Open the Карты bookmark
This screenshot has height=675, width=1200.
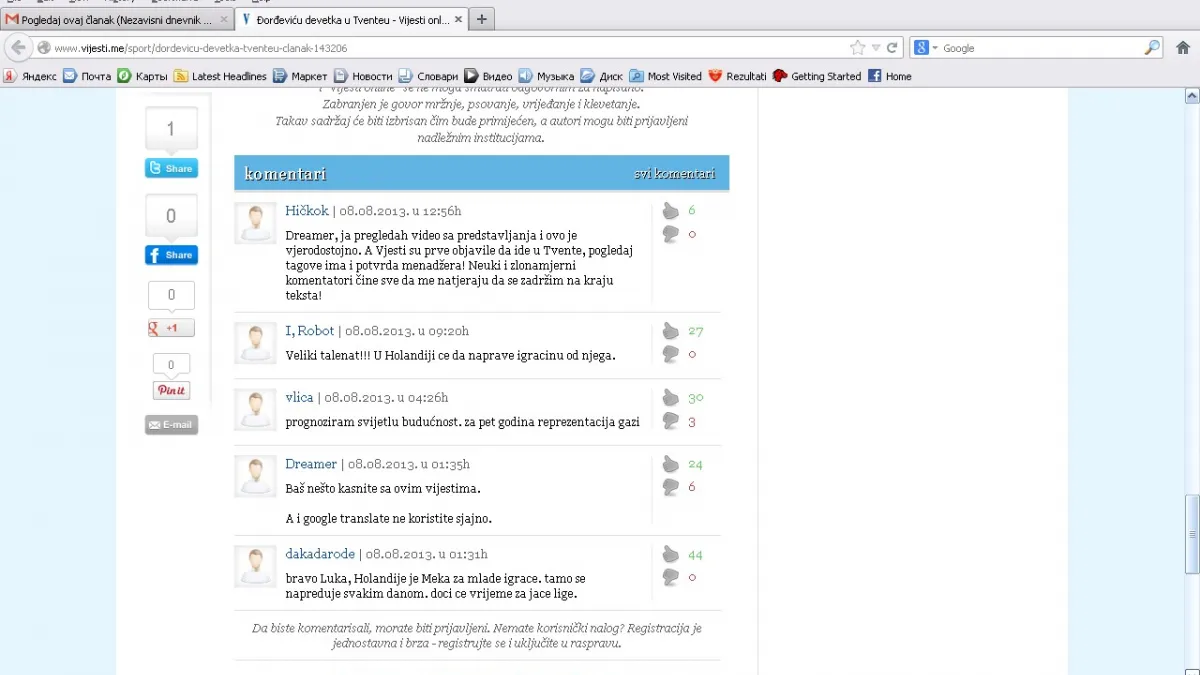143,76
